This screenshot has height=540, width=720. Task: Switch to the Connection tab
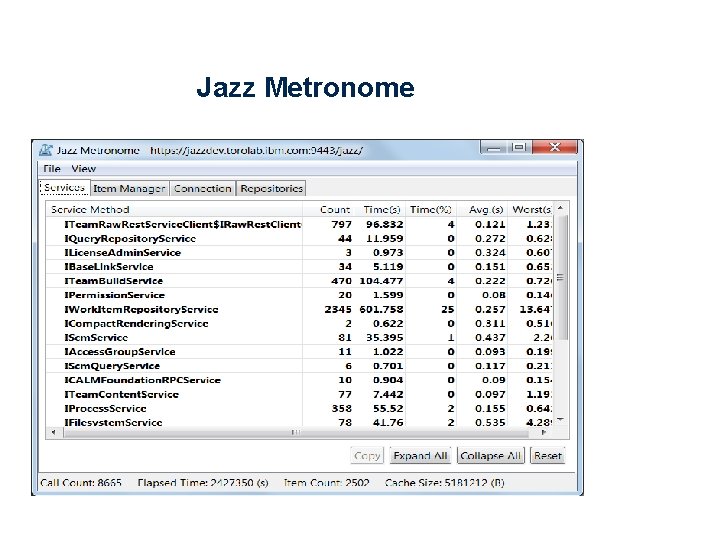click(x=202, y=188)
